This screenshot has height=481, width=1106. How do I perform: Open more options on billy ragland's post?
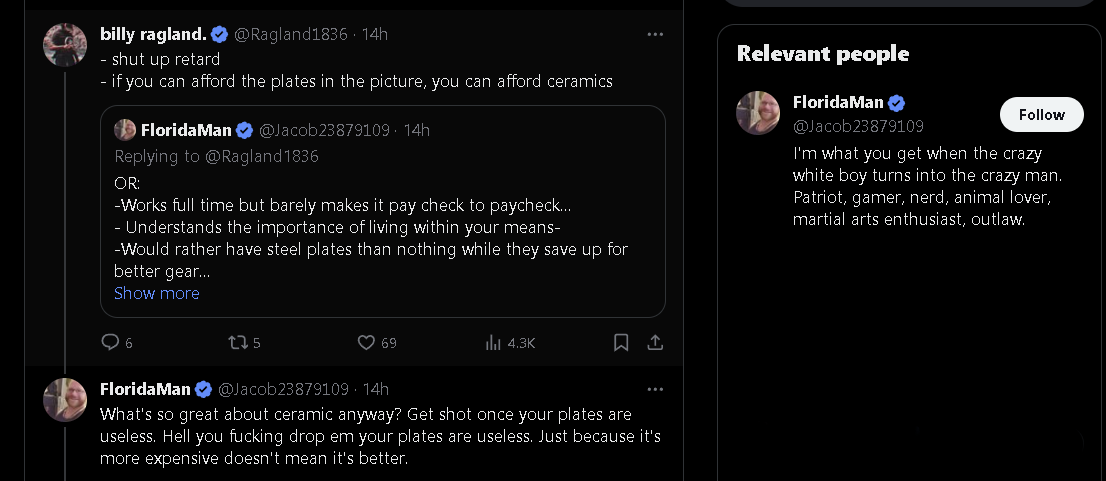point(655,34)
